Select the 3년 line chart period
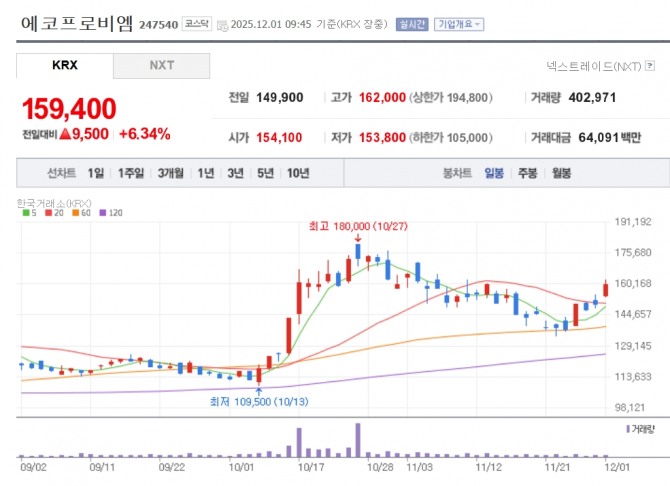 pyautogui.click(x=235, y=173)
